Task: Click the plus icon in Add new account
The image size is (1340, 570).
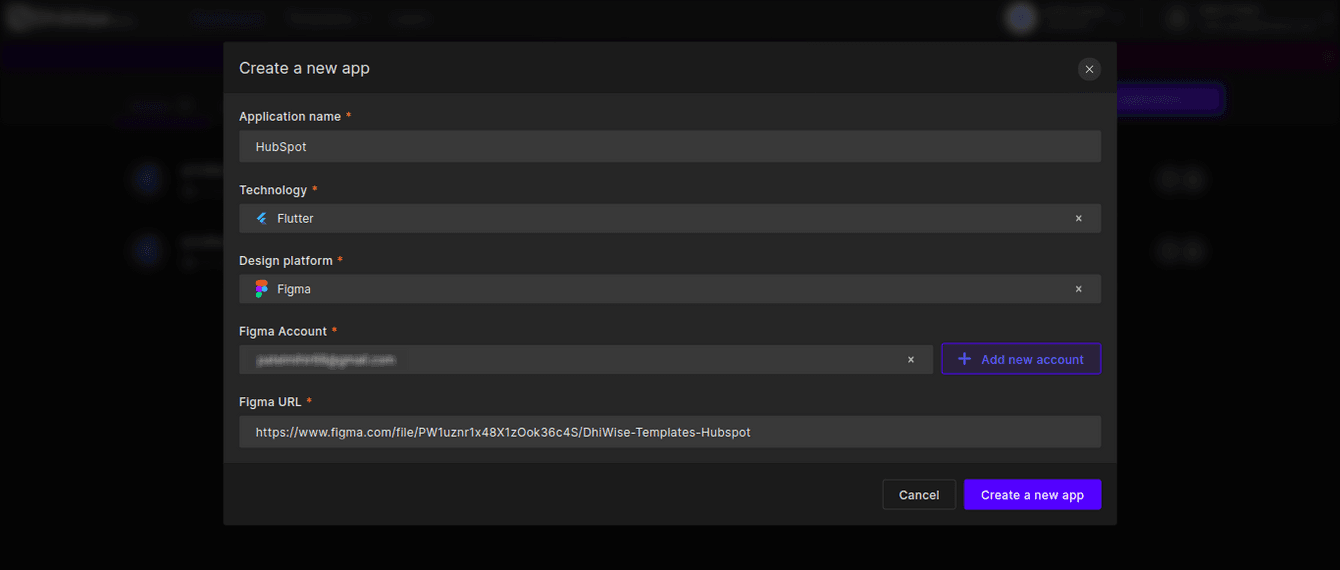Action: 964,359
